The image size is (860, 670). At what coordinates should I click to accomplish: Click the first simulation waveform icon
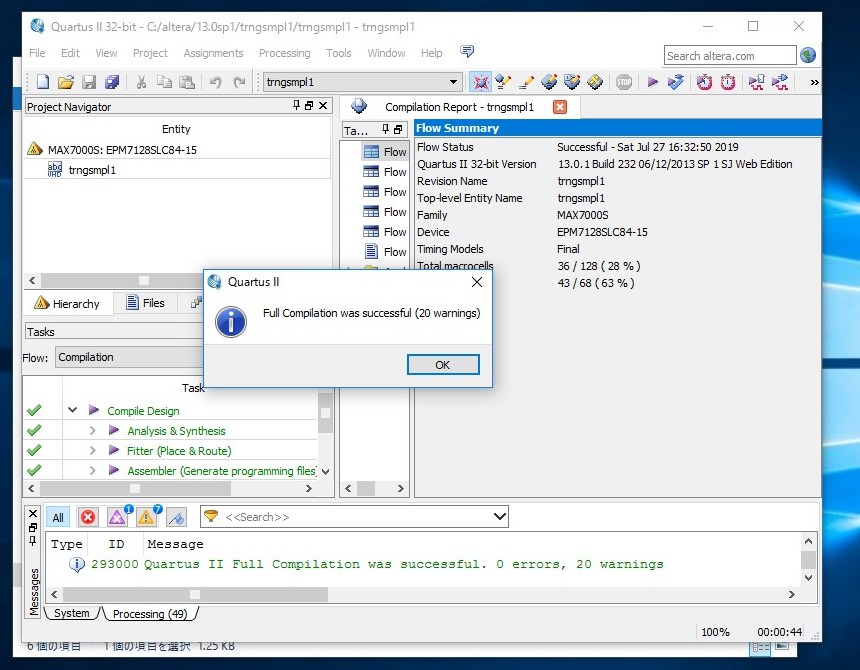tap(756, 82)
